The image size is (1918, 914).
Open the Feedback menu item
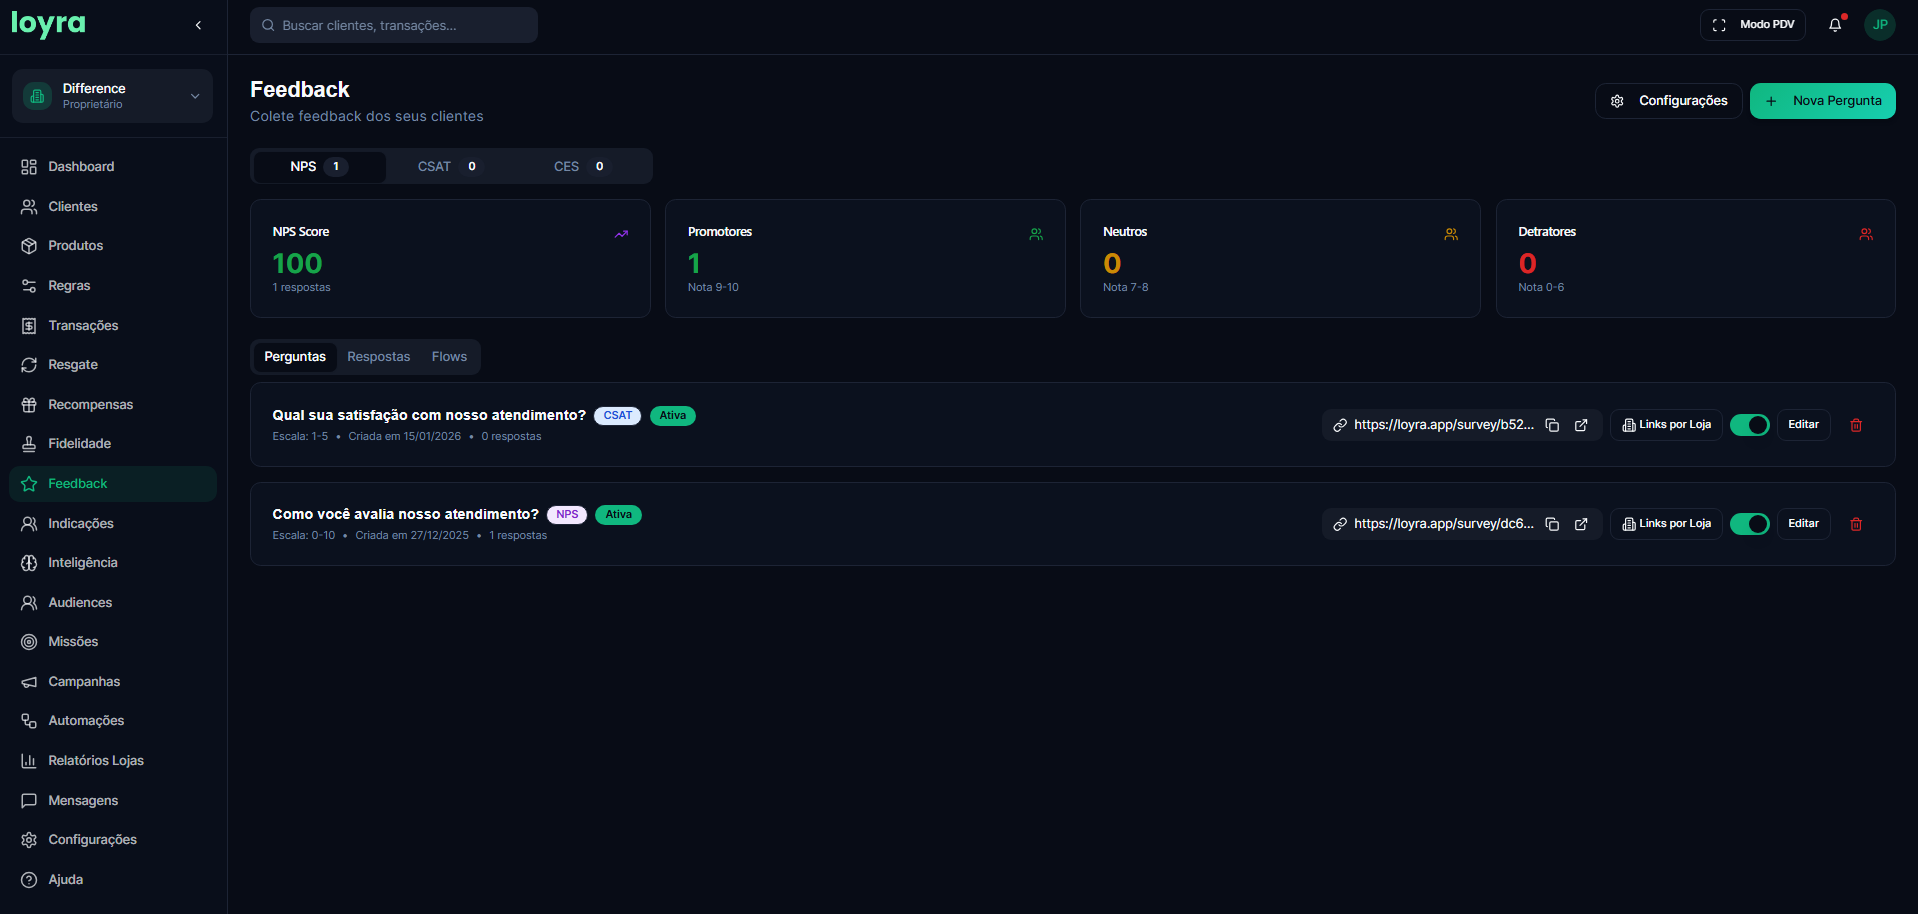coord(113,484)
